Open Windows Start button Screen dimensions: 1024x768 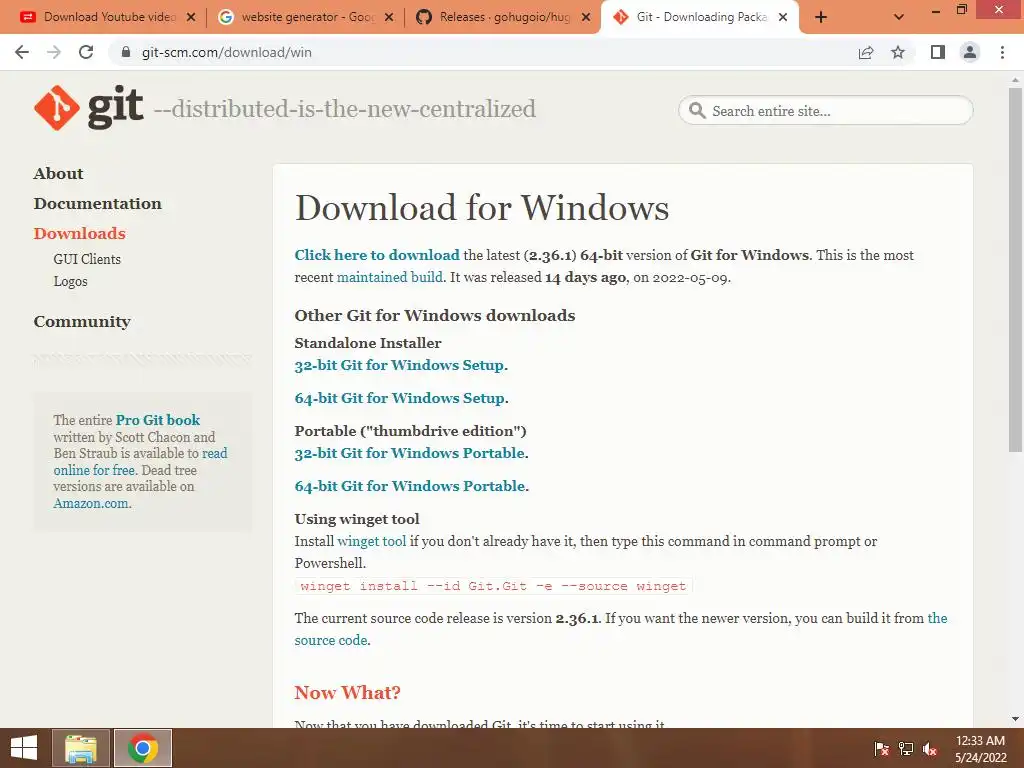point(24,748)
